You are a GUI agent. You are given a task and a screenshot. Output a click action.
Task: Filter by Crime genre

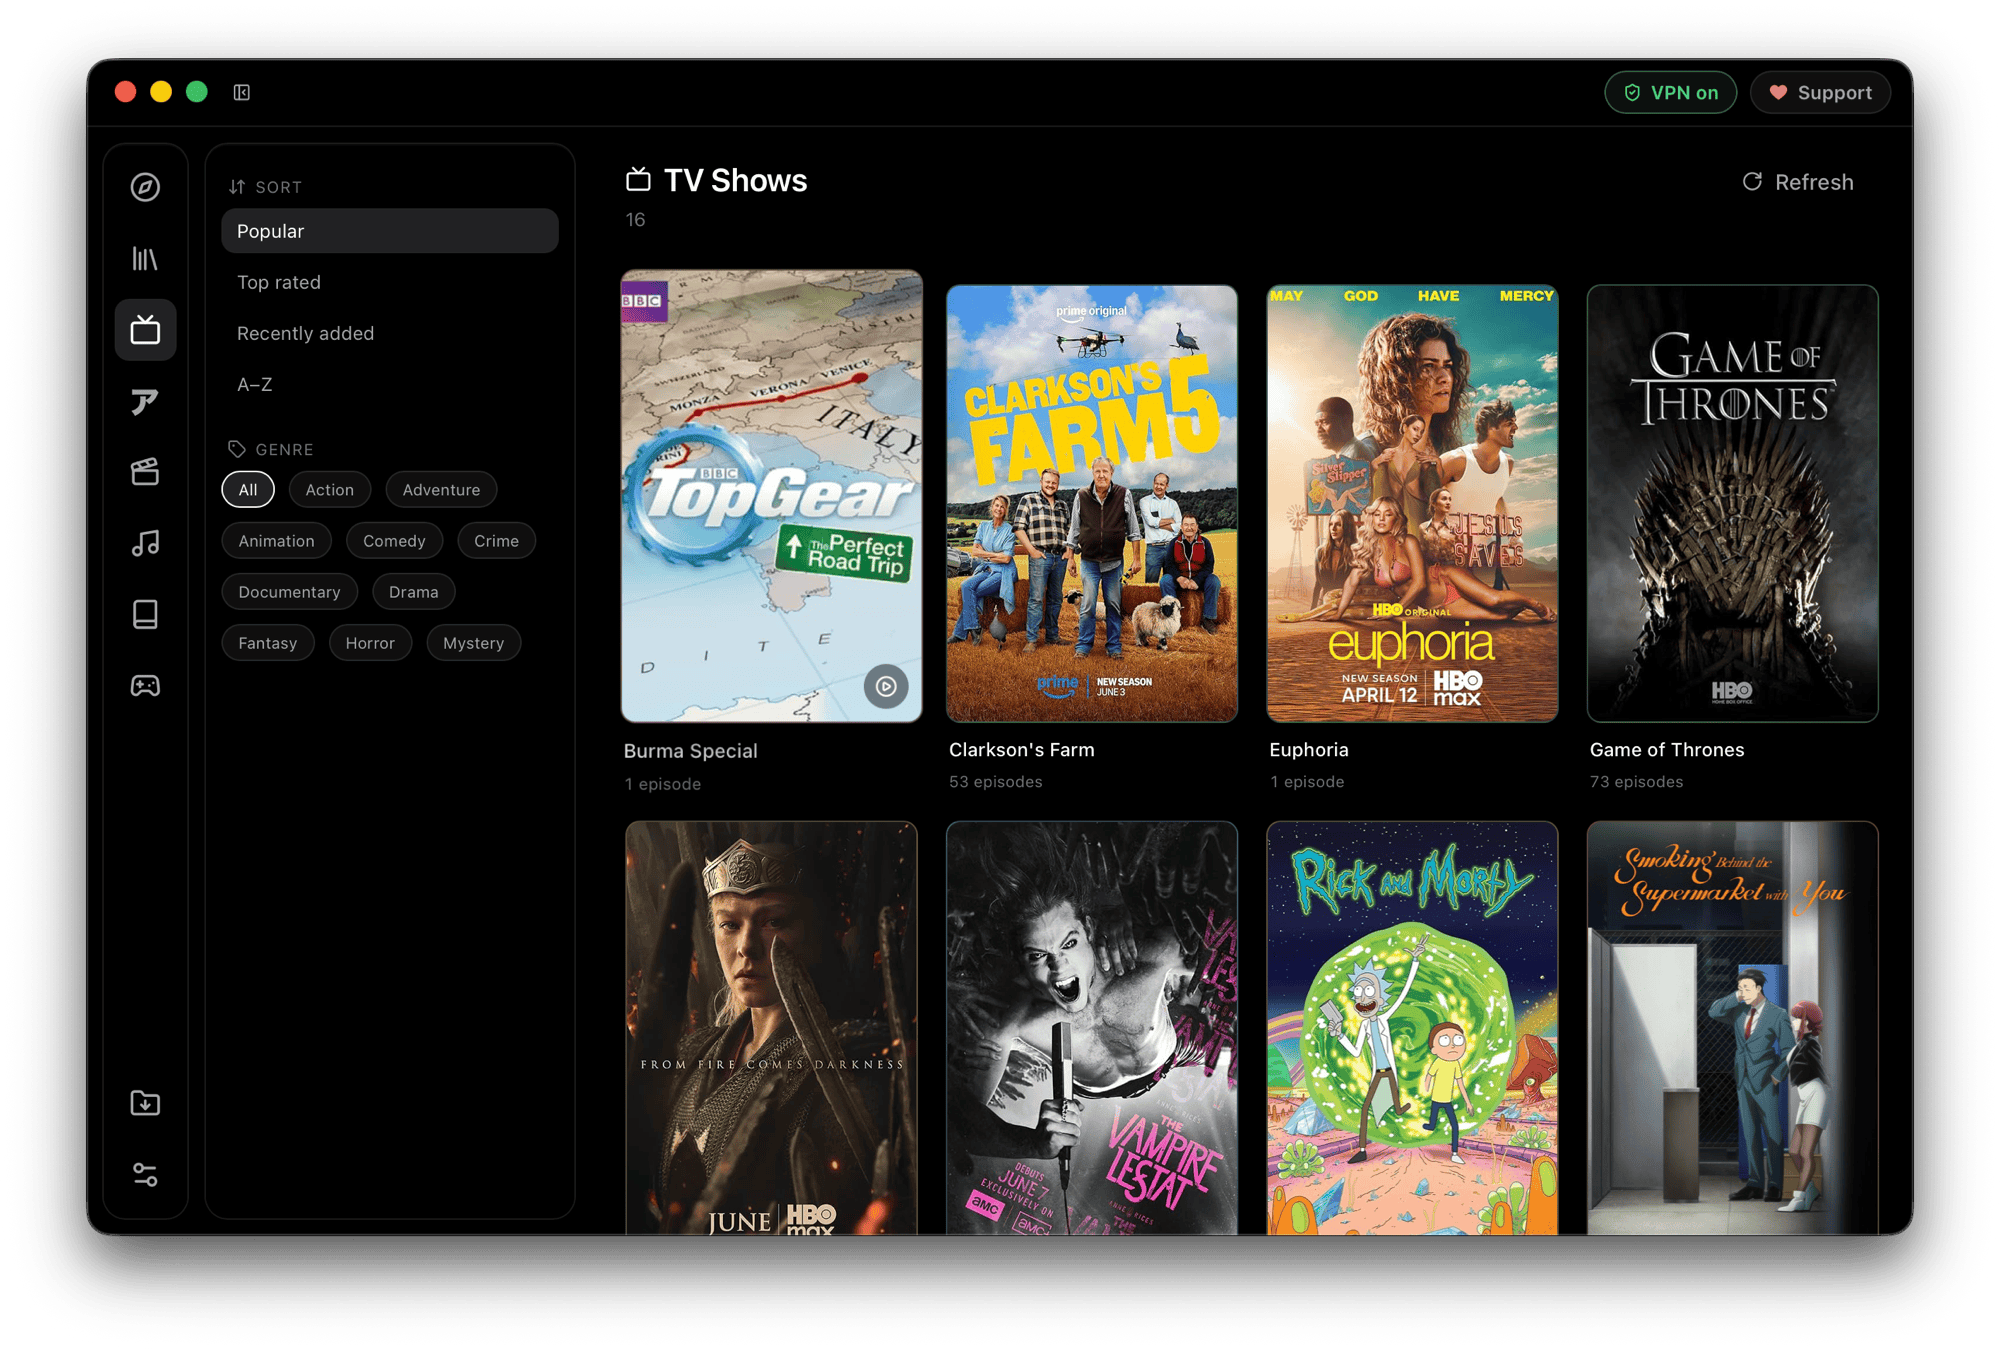[x=496, y=541]
